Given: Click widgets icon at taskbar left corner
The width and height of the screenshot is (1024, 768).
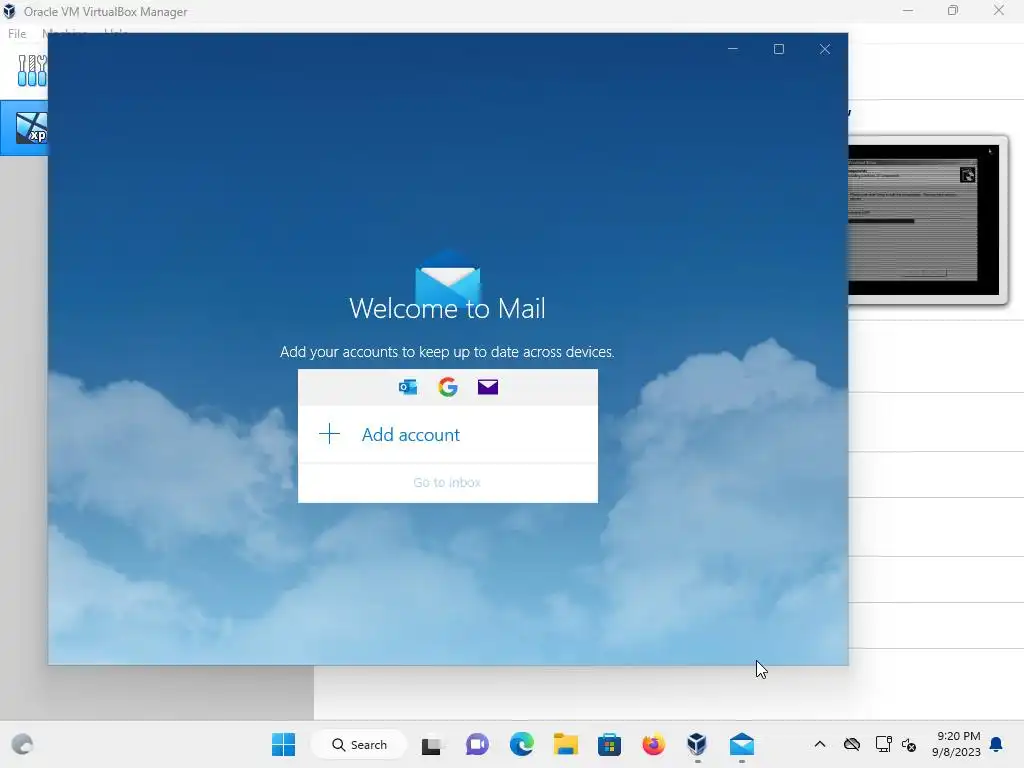Looking at the screenshot, I should (x=22, y=744).
